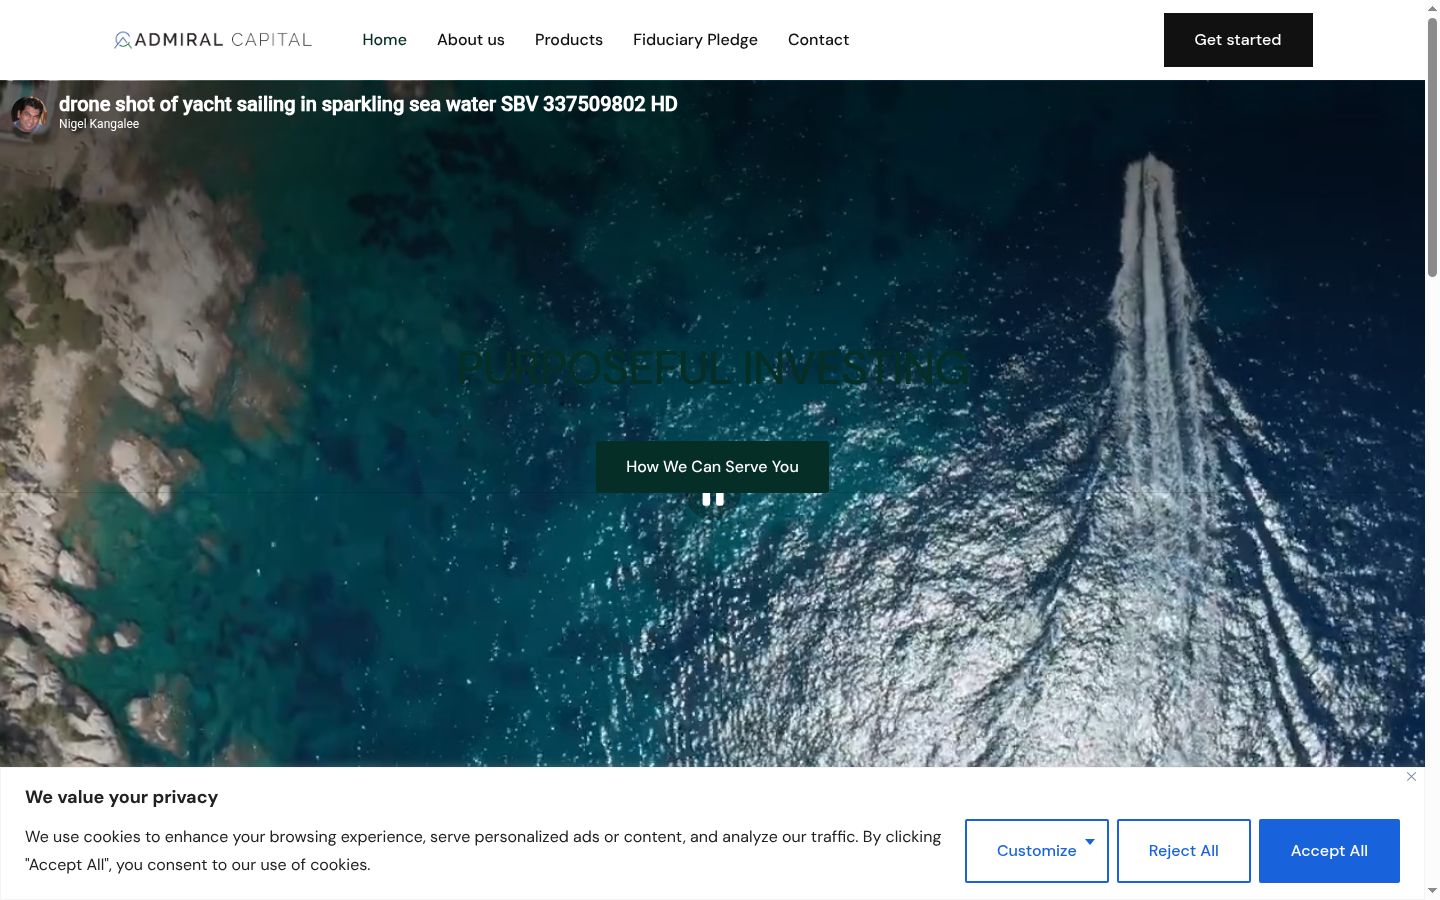Open the drone shot yacht video title link
This screenshot has width=1440, height=900.
pyautogui.click(x=368, y=104)
